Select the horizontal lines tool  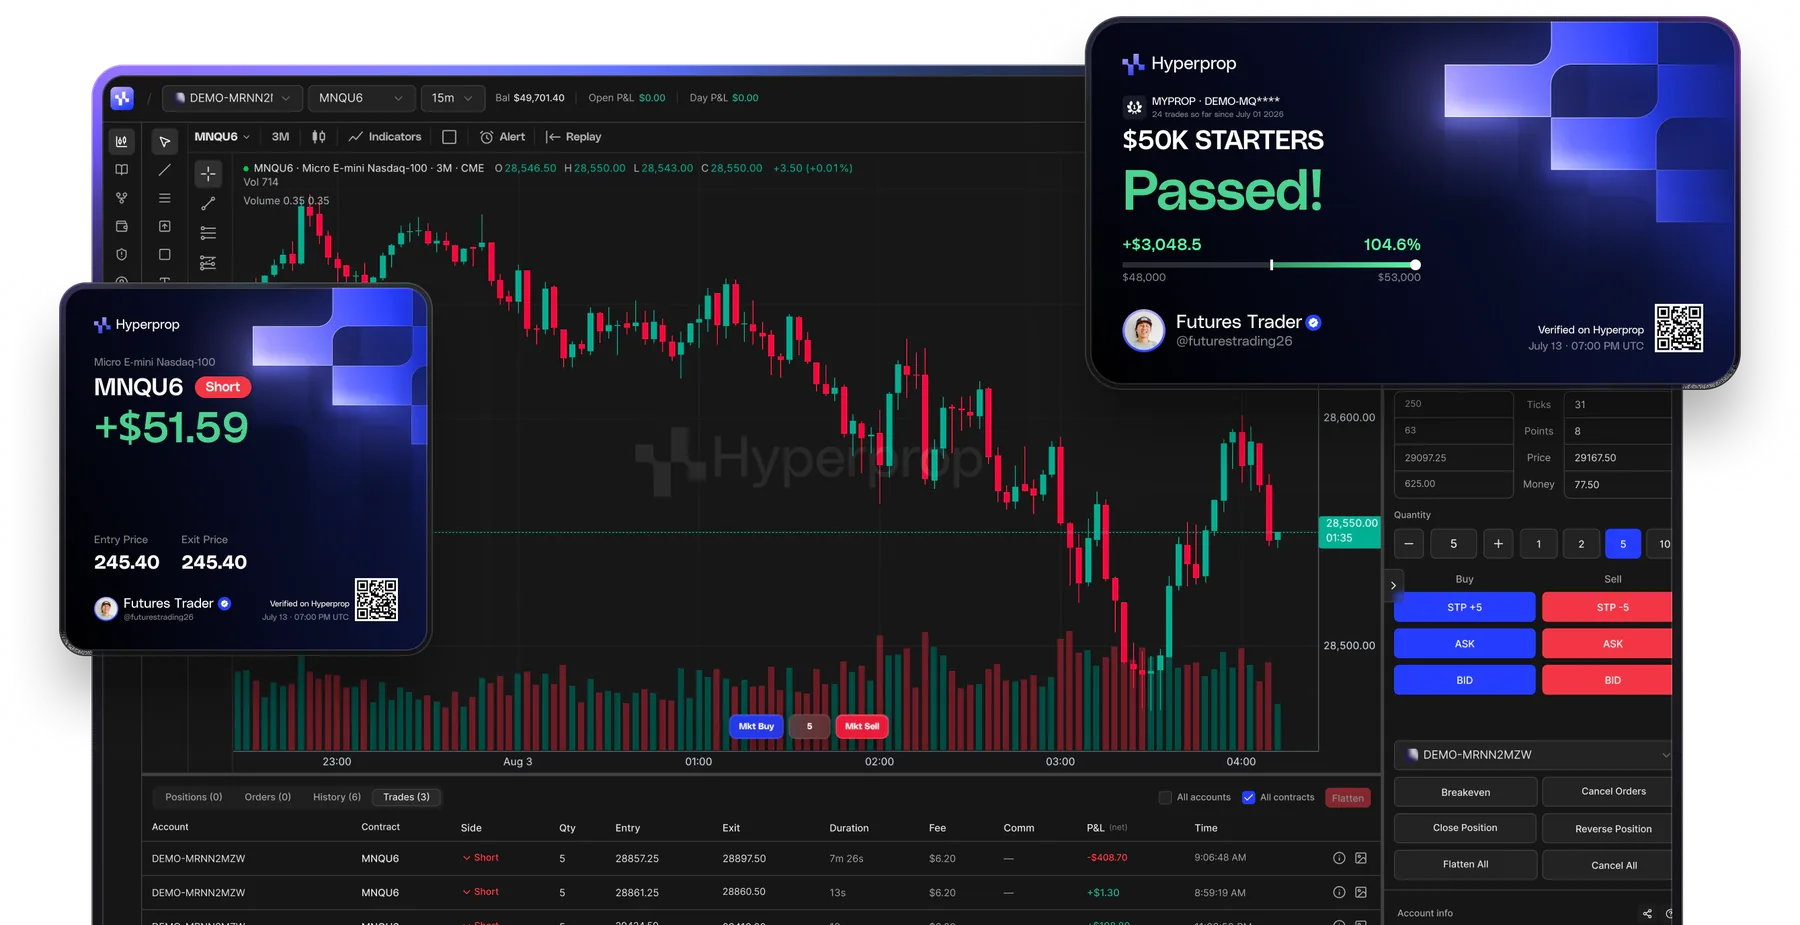coord(165,198)
